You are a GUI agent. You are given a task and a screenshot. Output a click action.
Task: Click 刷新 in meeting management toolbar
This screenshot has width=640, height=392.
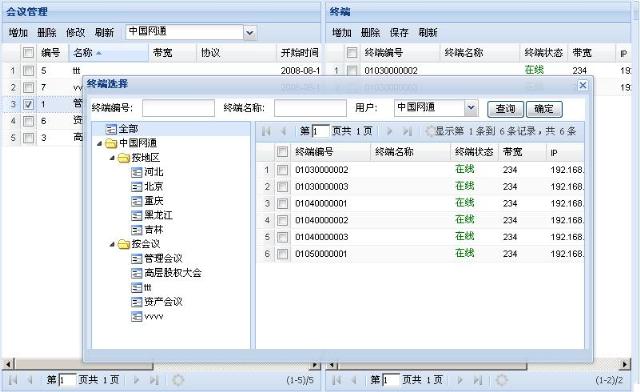[x=104, y=33]
